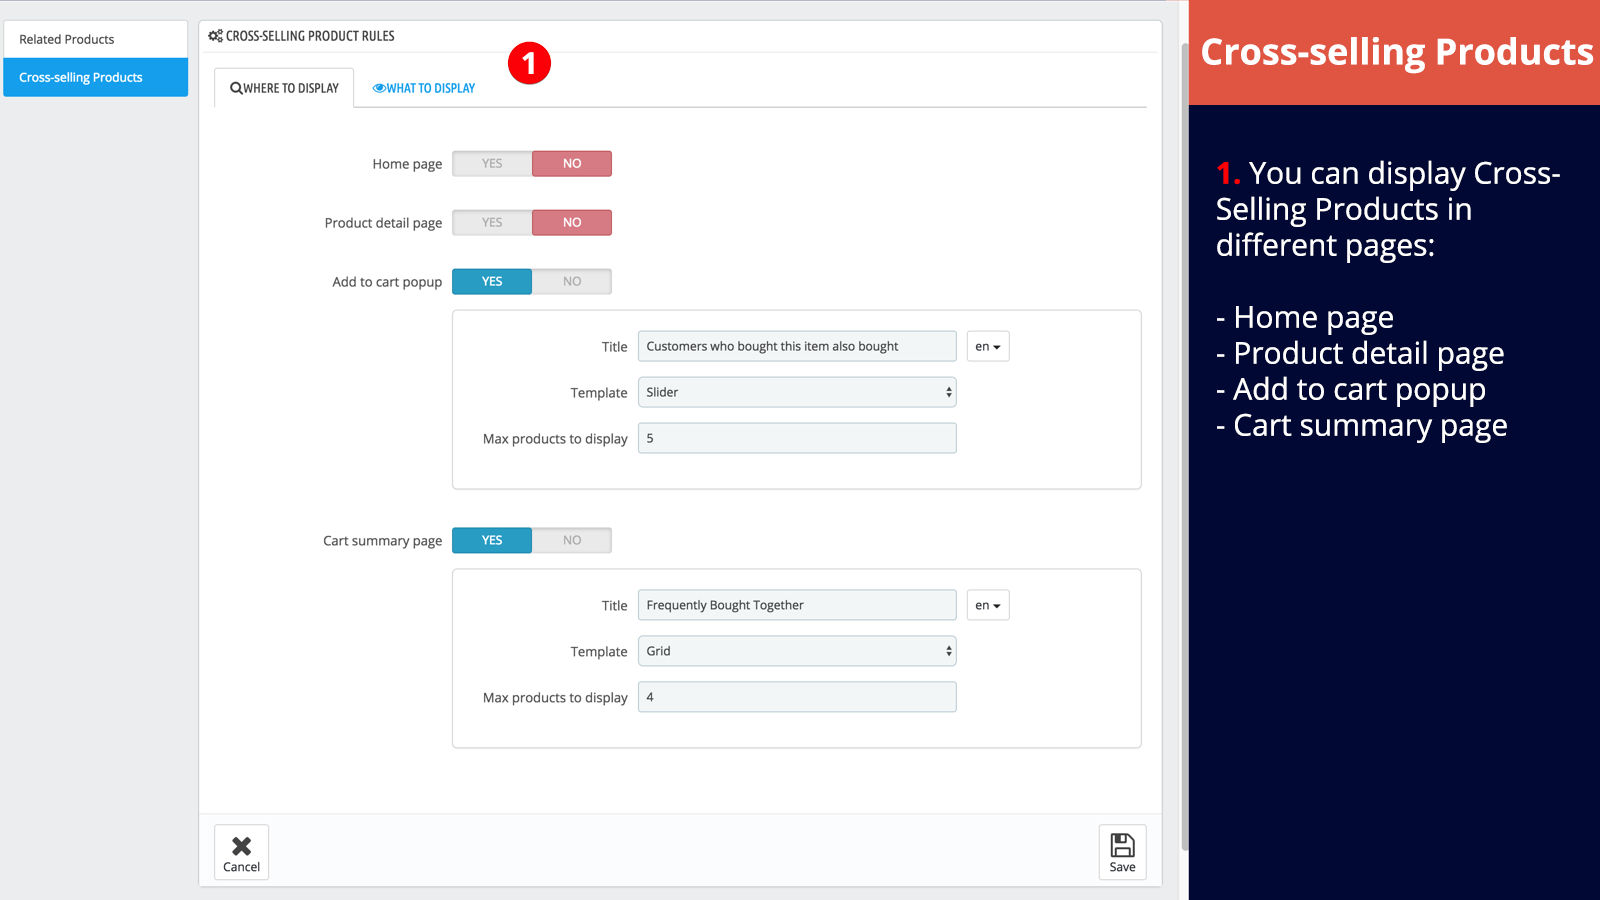Open Related Products in the sidebar
The height and width of the screenshot is (900, 1600).
tap(96, 39)
